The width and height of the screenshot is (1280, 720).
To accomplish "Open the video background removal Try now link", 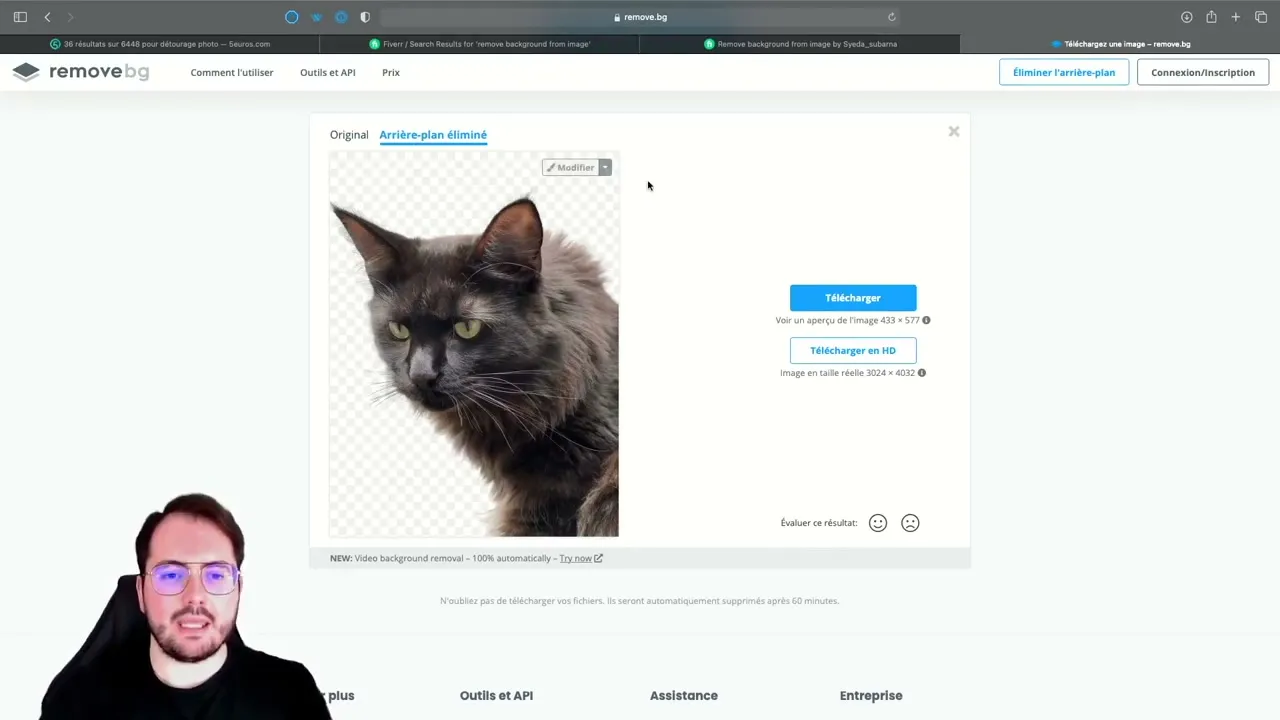I will pos(575,558).
